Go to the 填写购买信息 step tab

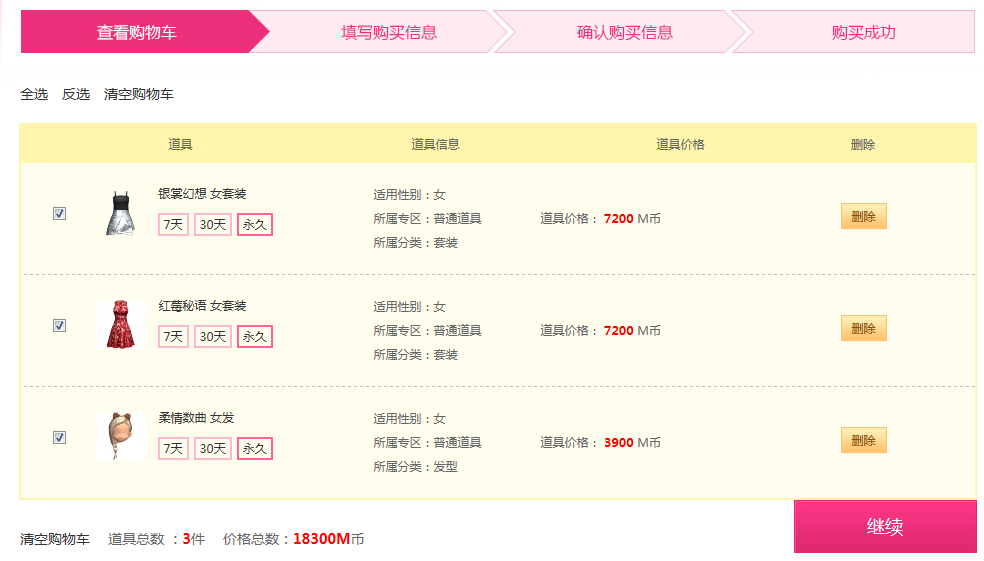click(x=388, y=32)
